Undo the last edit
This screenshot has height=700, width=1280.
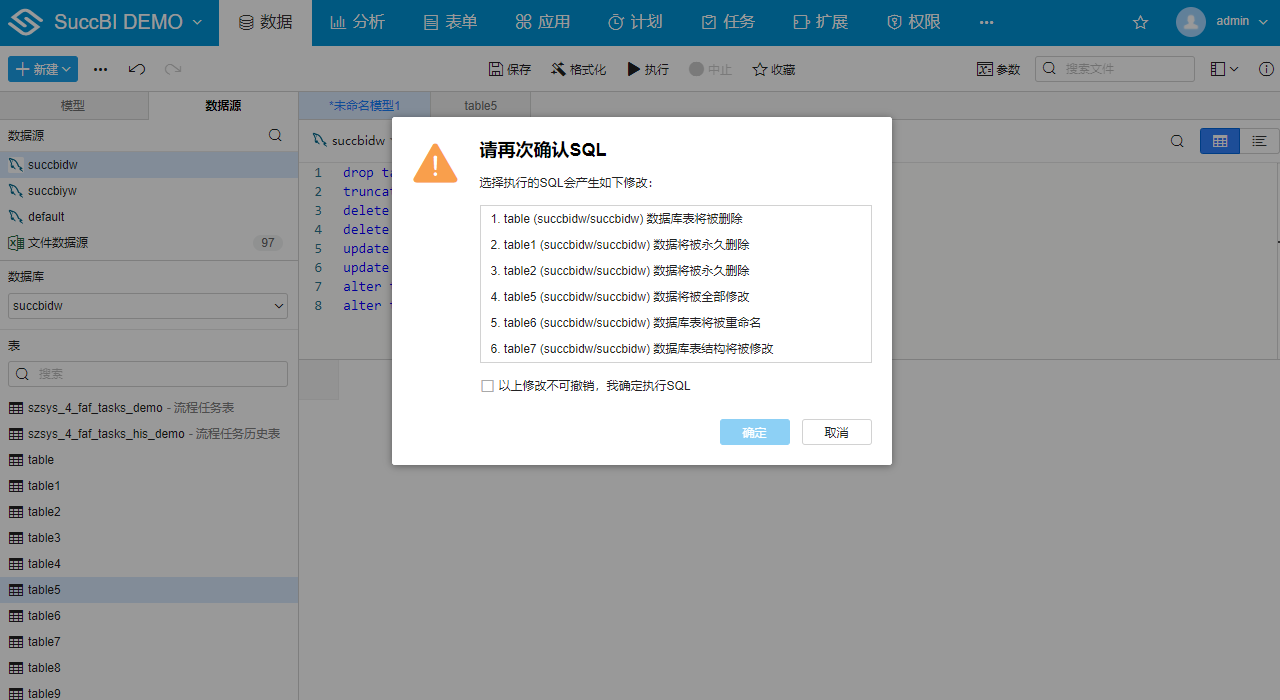[137, 69]
